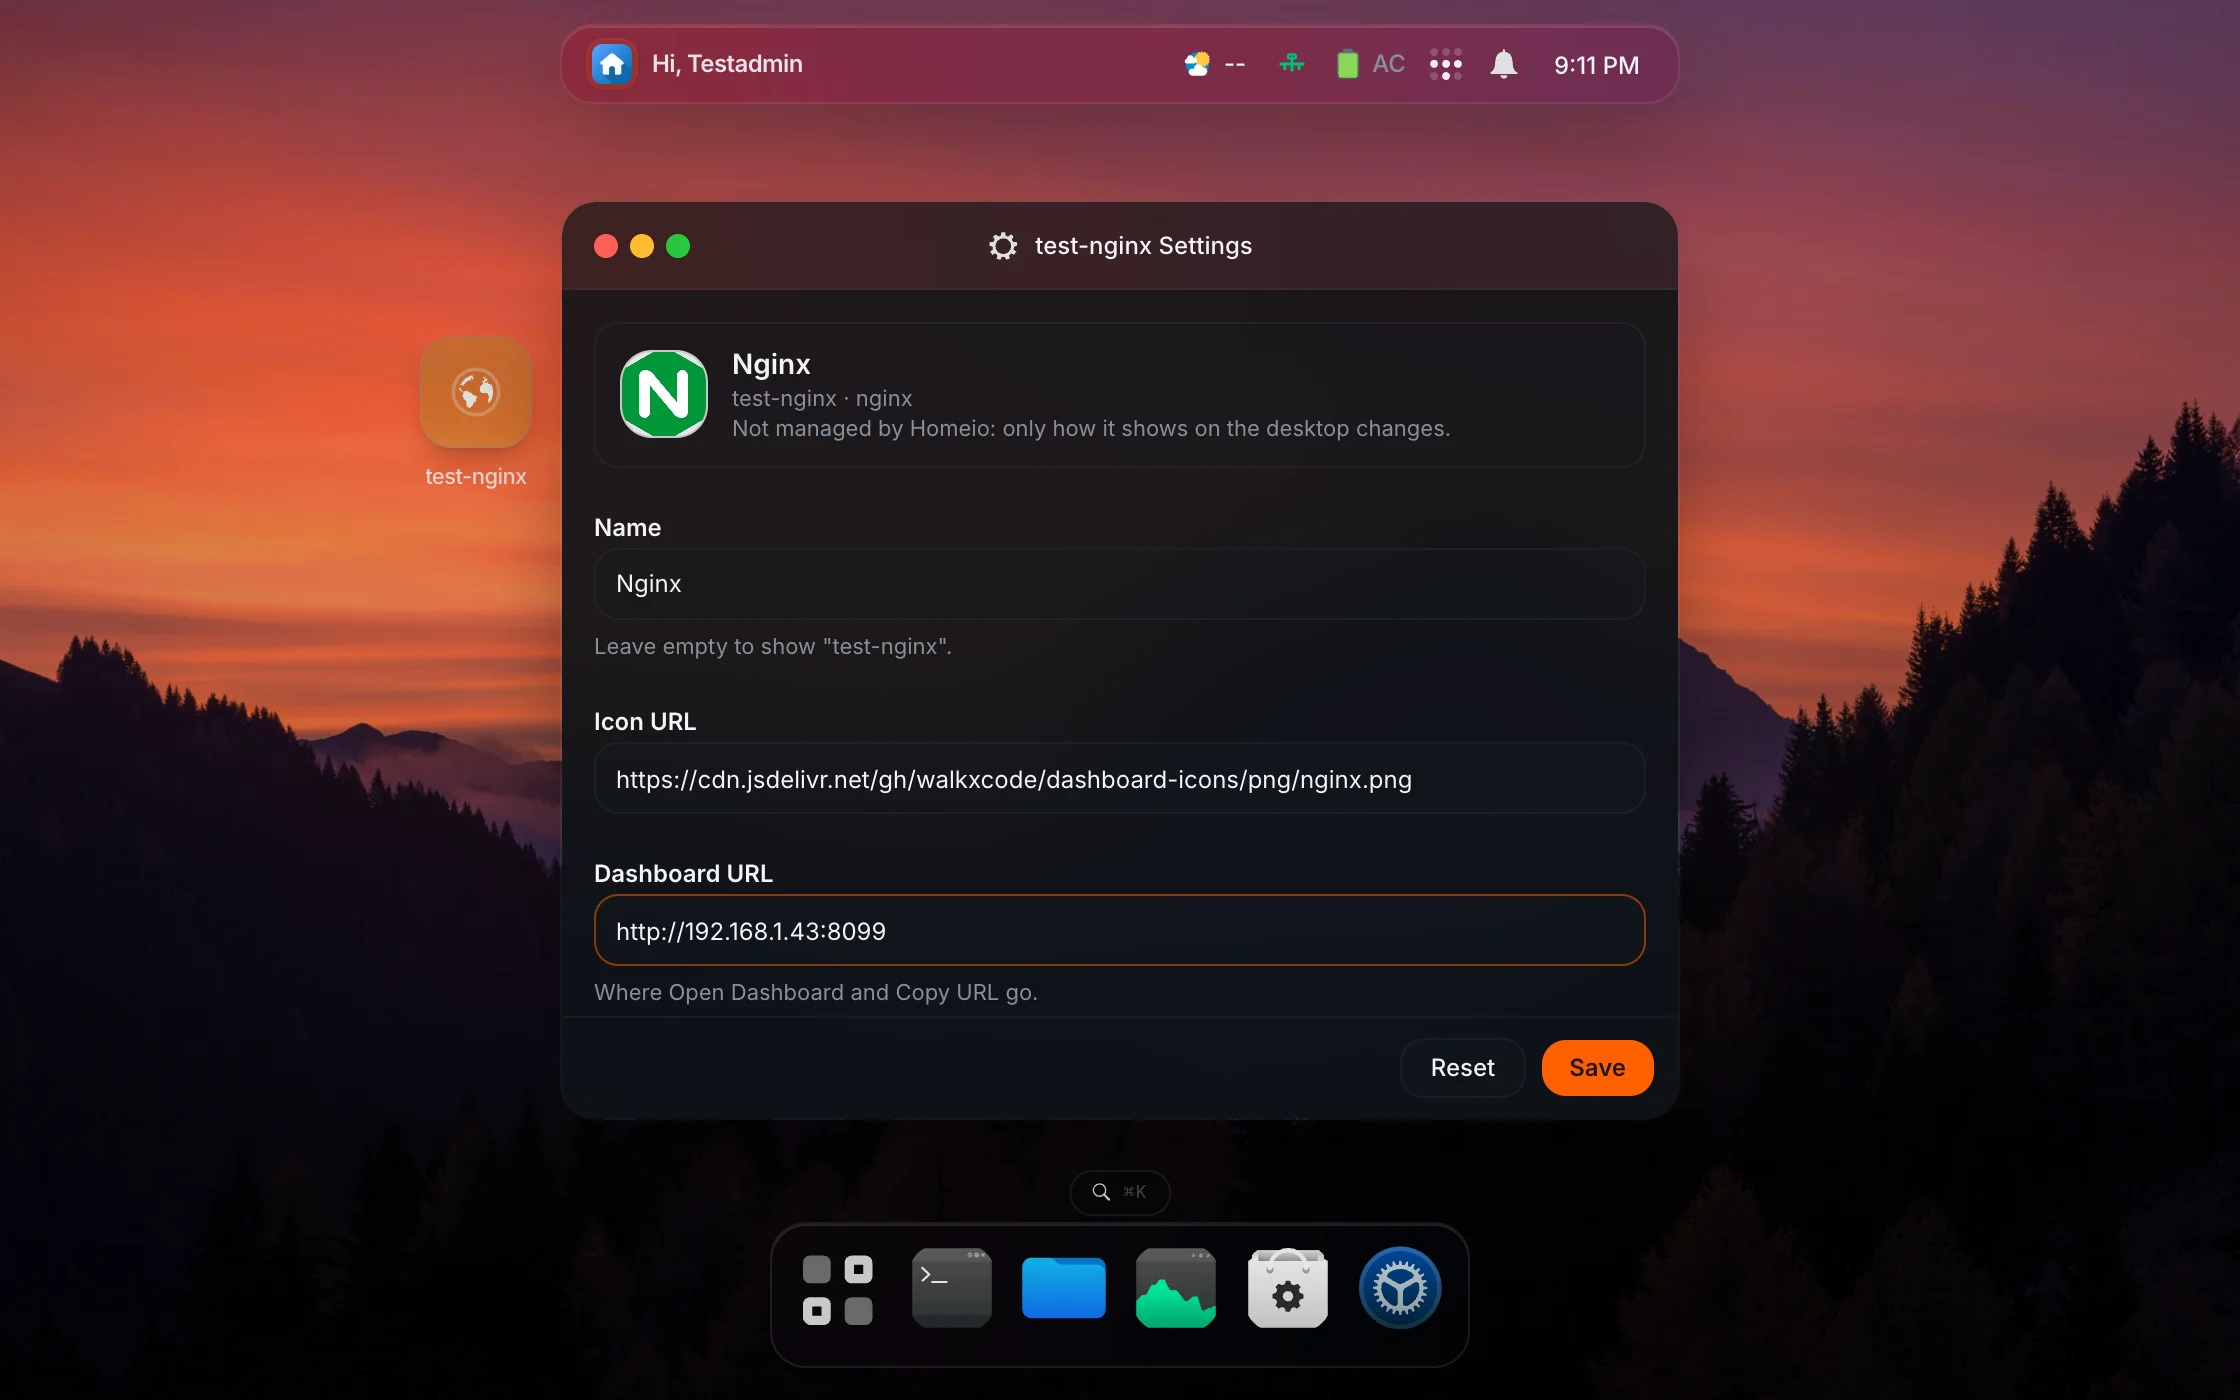2240x1400 pixels.
Task: Save the test-nginx settings
Action: (x=1597, y=1068)
